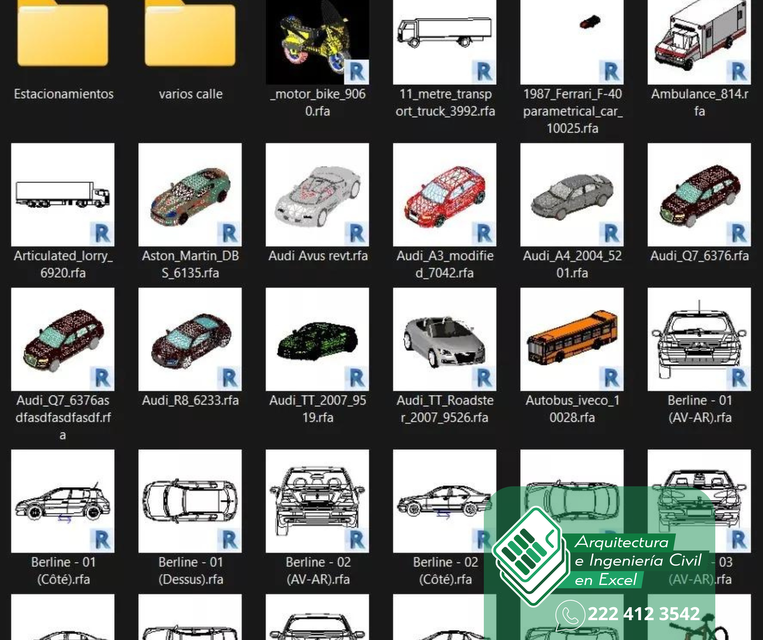Click the 'Audi_R8_6233.rfa' file name
Viewport: 763px width, 640px height.
190,401
